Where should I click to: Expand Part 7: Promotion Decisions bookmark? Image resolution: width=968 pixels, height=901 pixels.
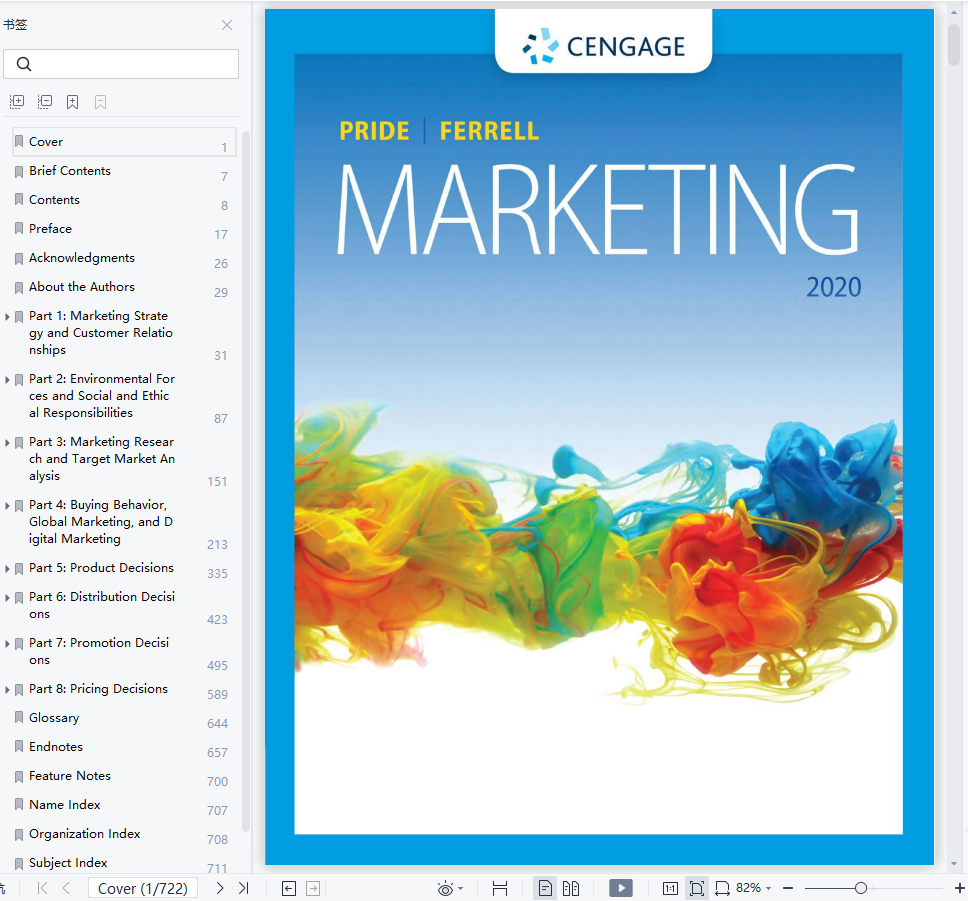click(7, 643)
